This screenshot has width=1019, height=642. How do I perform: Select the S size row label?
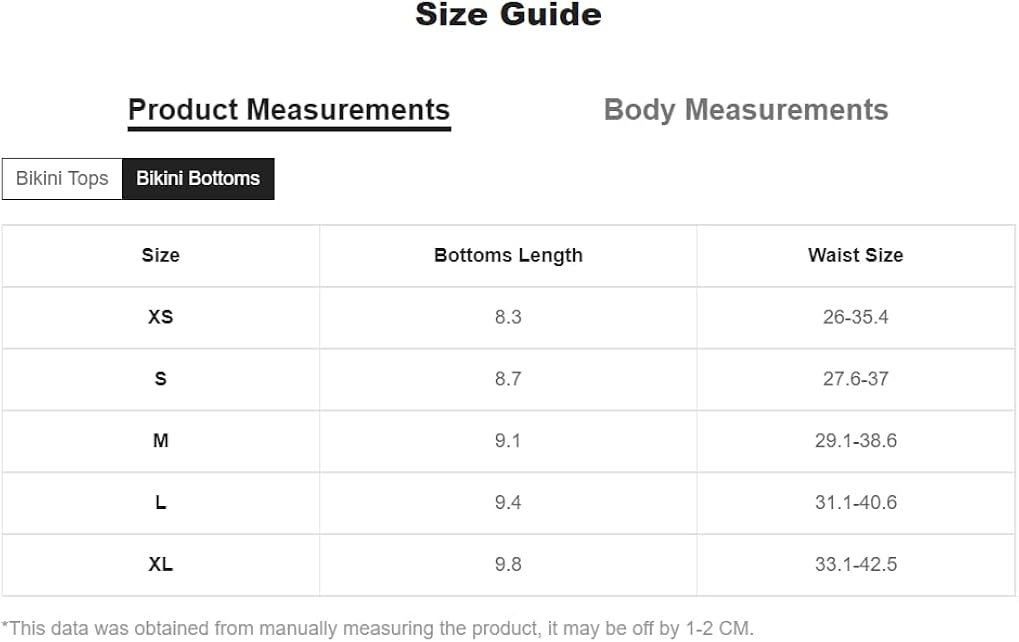point(160,379)
